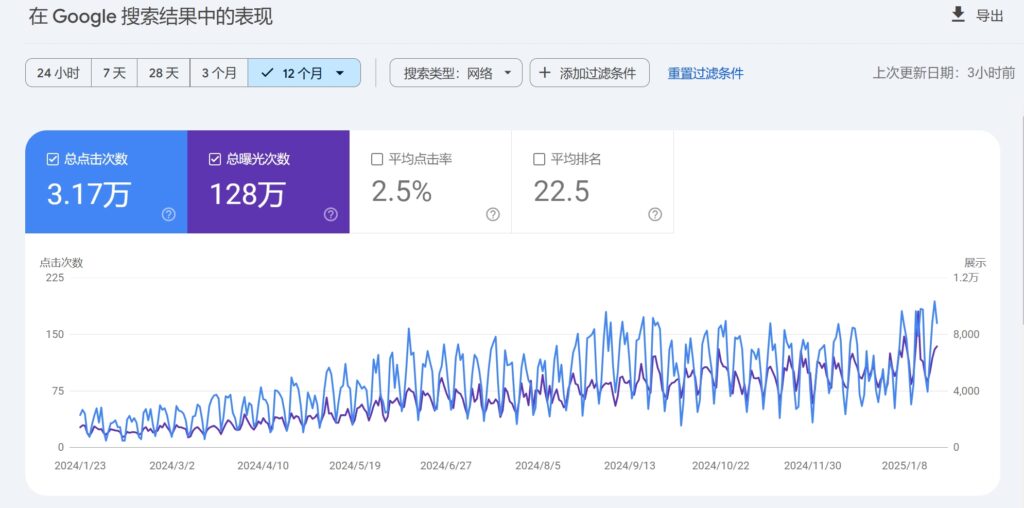Uncheck the 总曝光次数 checkbox
This screenshot has height=508, width=1024.
(215, 159)
